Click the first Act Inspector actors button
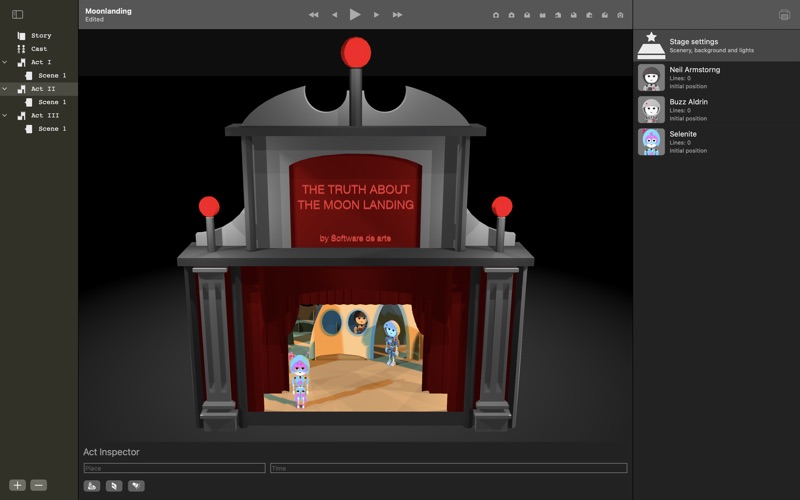The width and height of the screenshot is (800, 500). [92, 486]
